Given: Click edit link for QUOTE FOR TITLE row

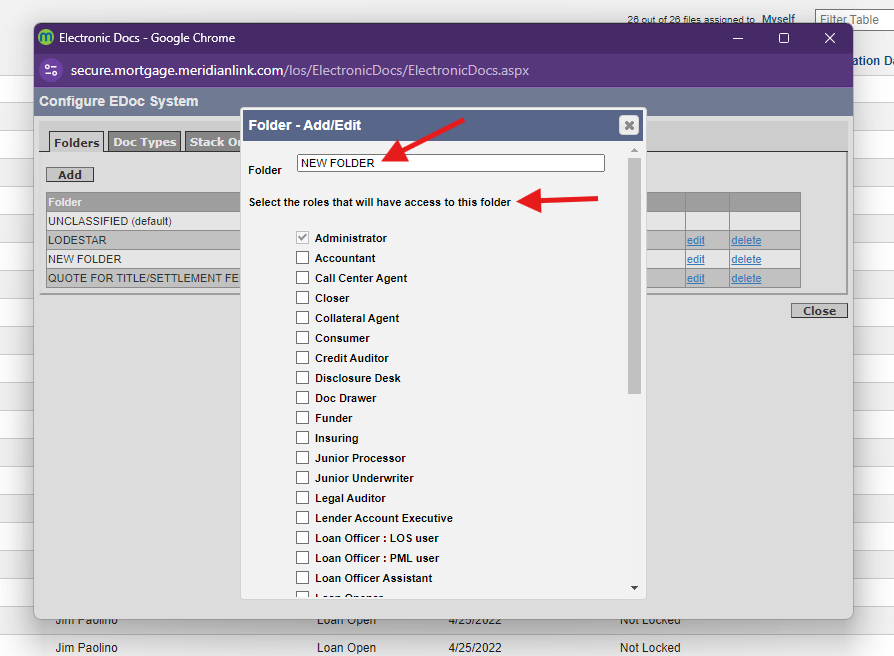Looking at the screenshot, I should pyautogui.click(x=695, y=278).
